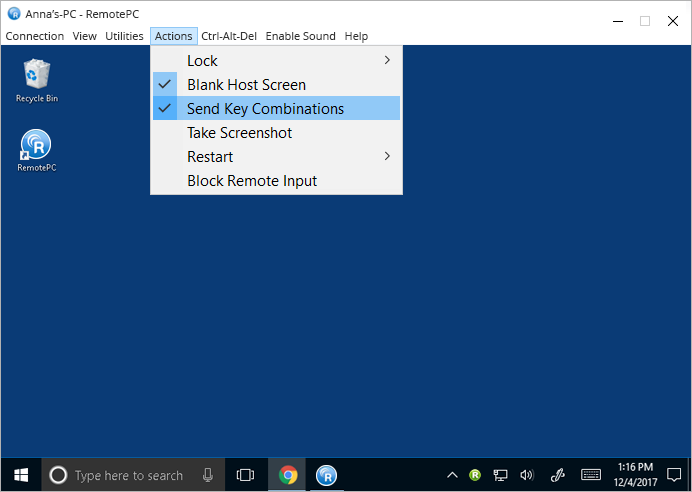Screen dimensions: 692x492
Task: Open the Connection menu
Action: click(x=34, y=36)
